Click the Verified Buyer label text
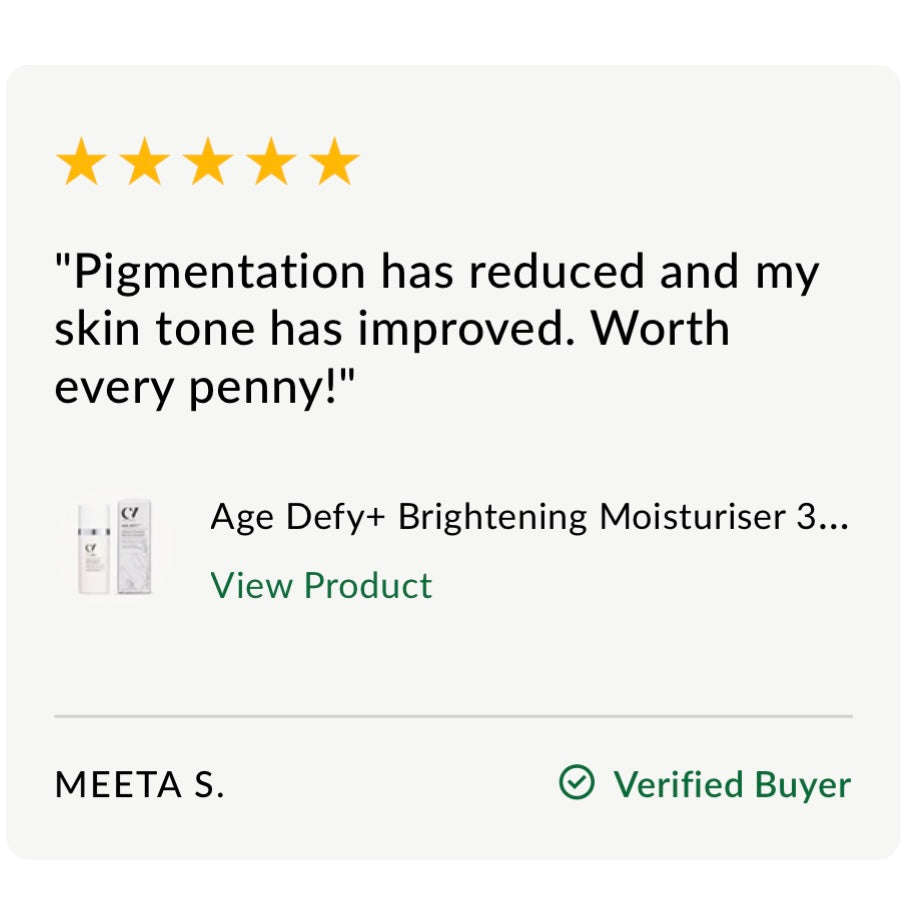Screen dimensions: 903x903 click(732, 784)
